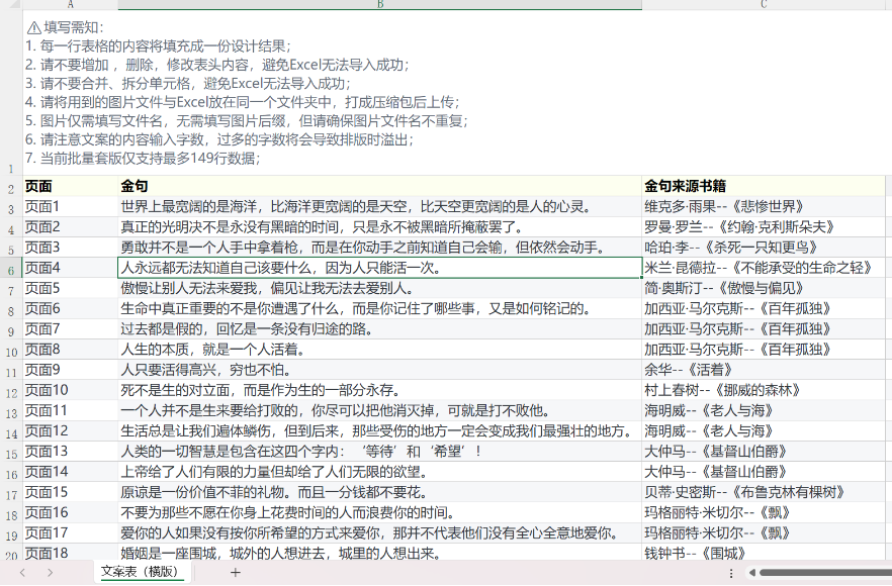Image resolution: width=892 pixels, height=586 pixels.
Task: Select 《百年孤独》 source cell in 页面6 row
Action: [763, 309]
